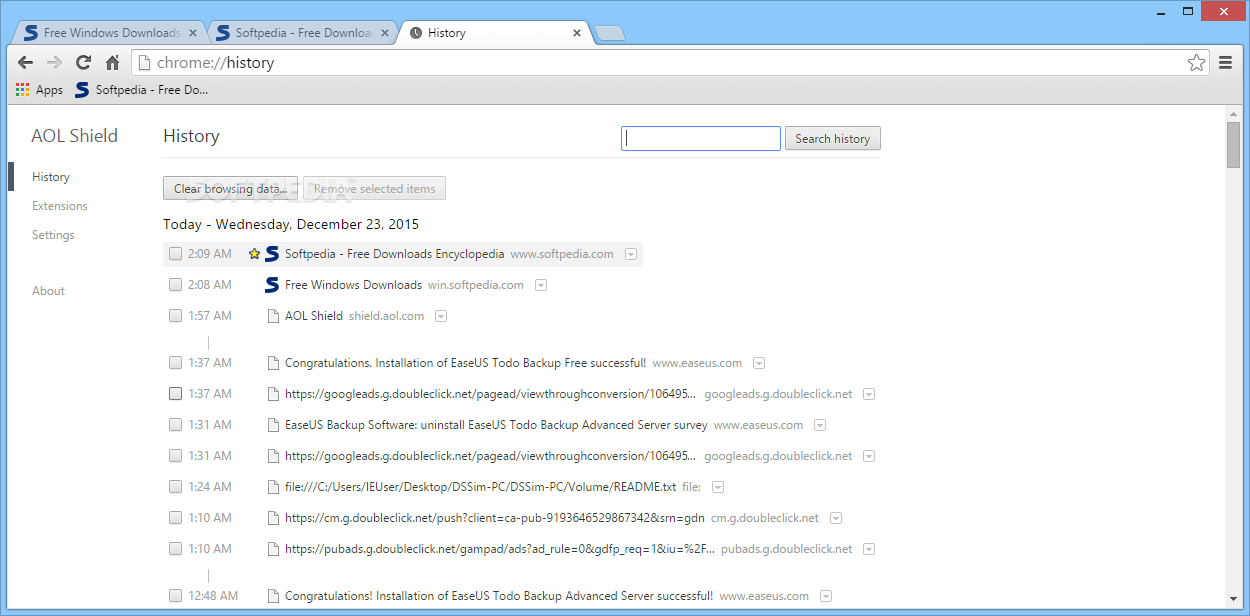Click the vertical scrollbar thumb
Viewport: 1250px width, 616px height.
point(1233,146)
